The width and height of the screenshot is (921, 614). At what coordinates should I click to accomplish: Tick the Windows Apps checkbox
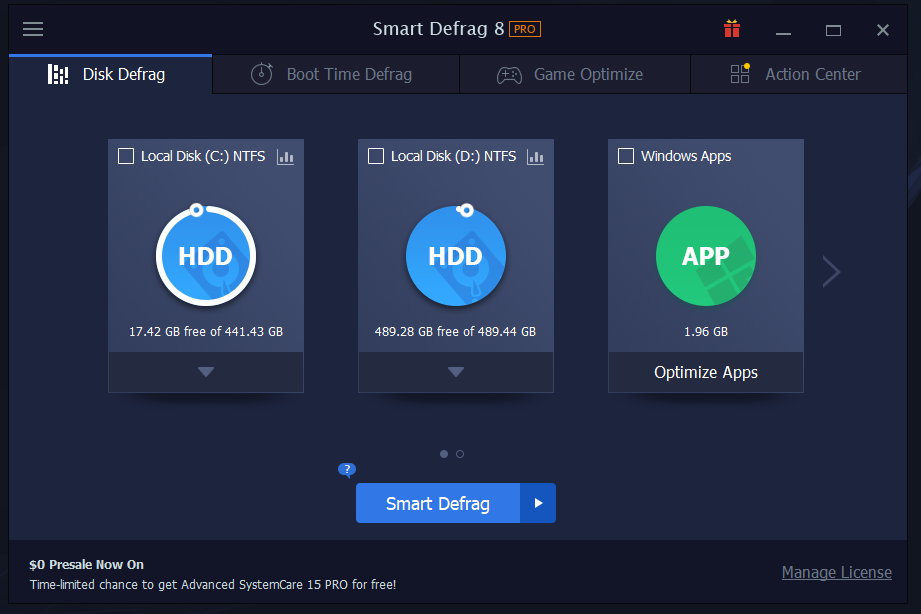[x=626, y=156]
